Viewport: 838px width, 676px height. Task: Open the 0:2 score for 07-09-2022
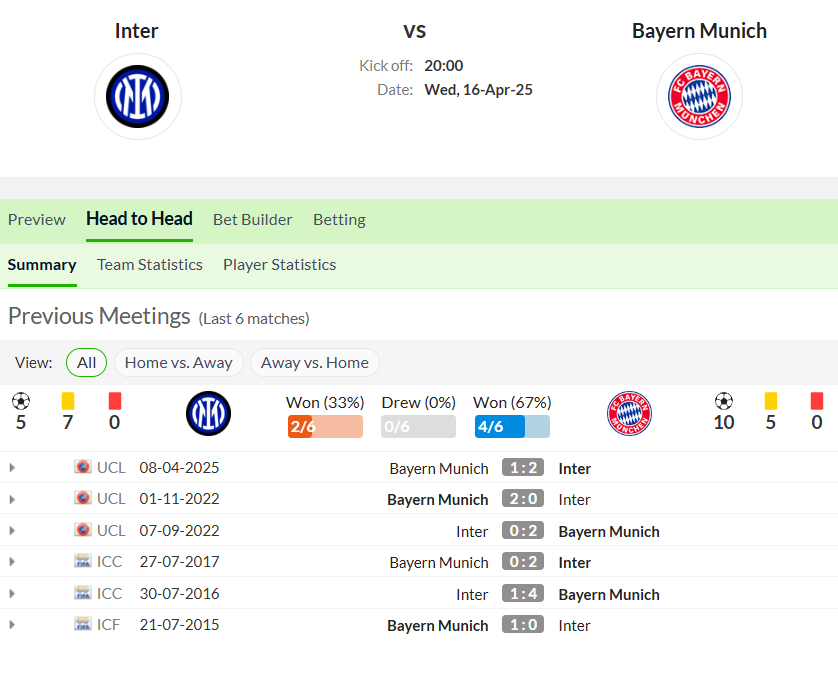pyautogui.click(x=523, y=530)
